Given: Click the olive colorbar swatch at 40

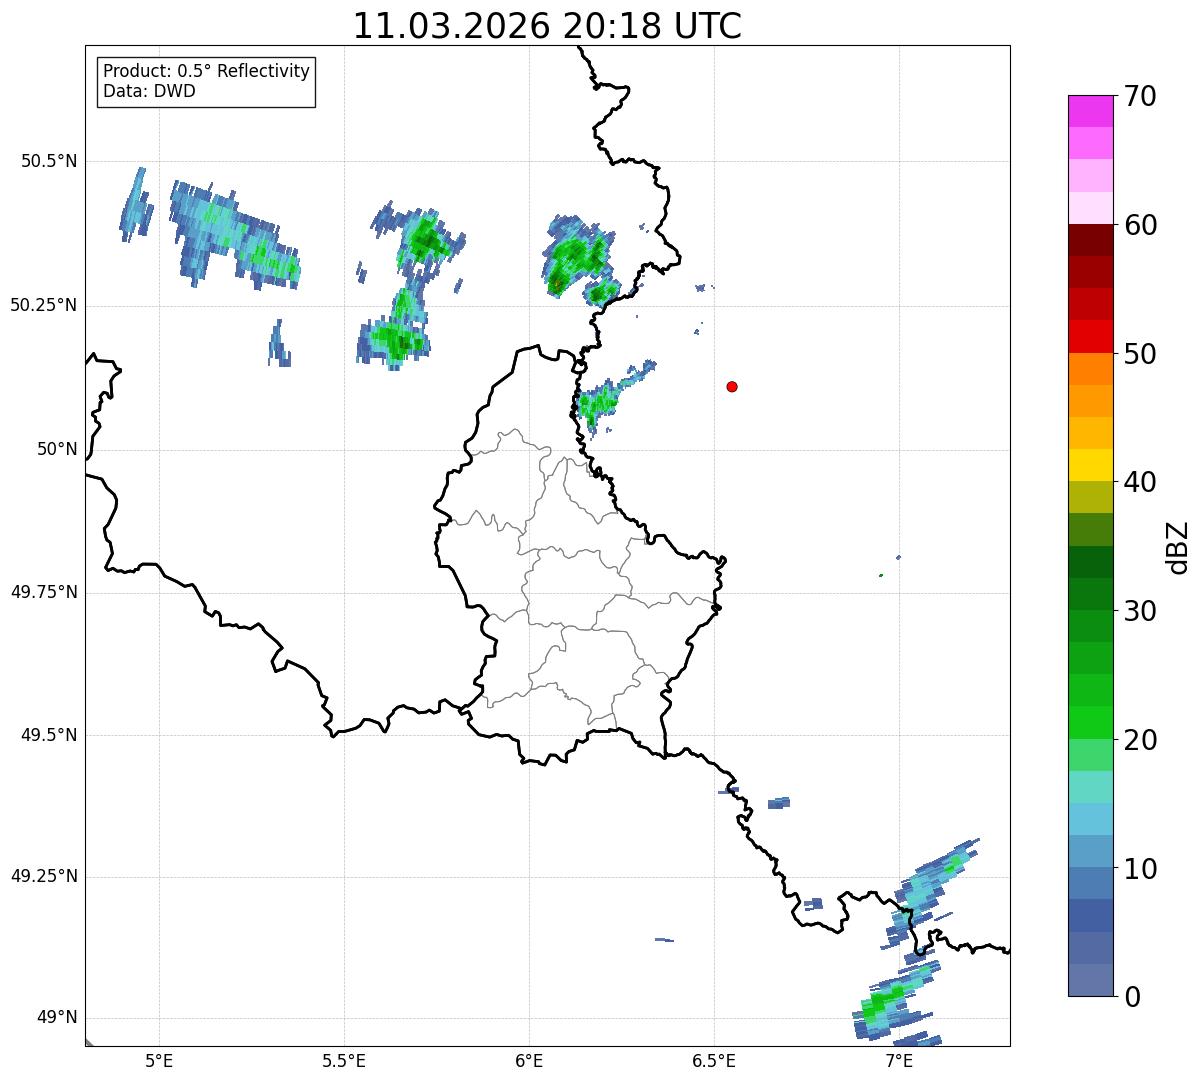Looking at the screenshot, I should (x=1090, y=497).
